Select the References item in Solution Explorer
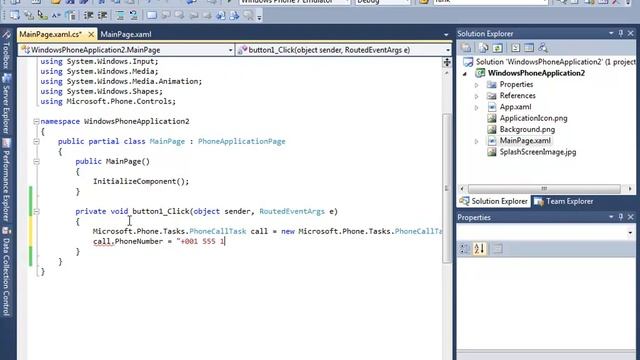 tap(517, 96)
